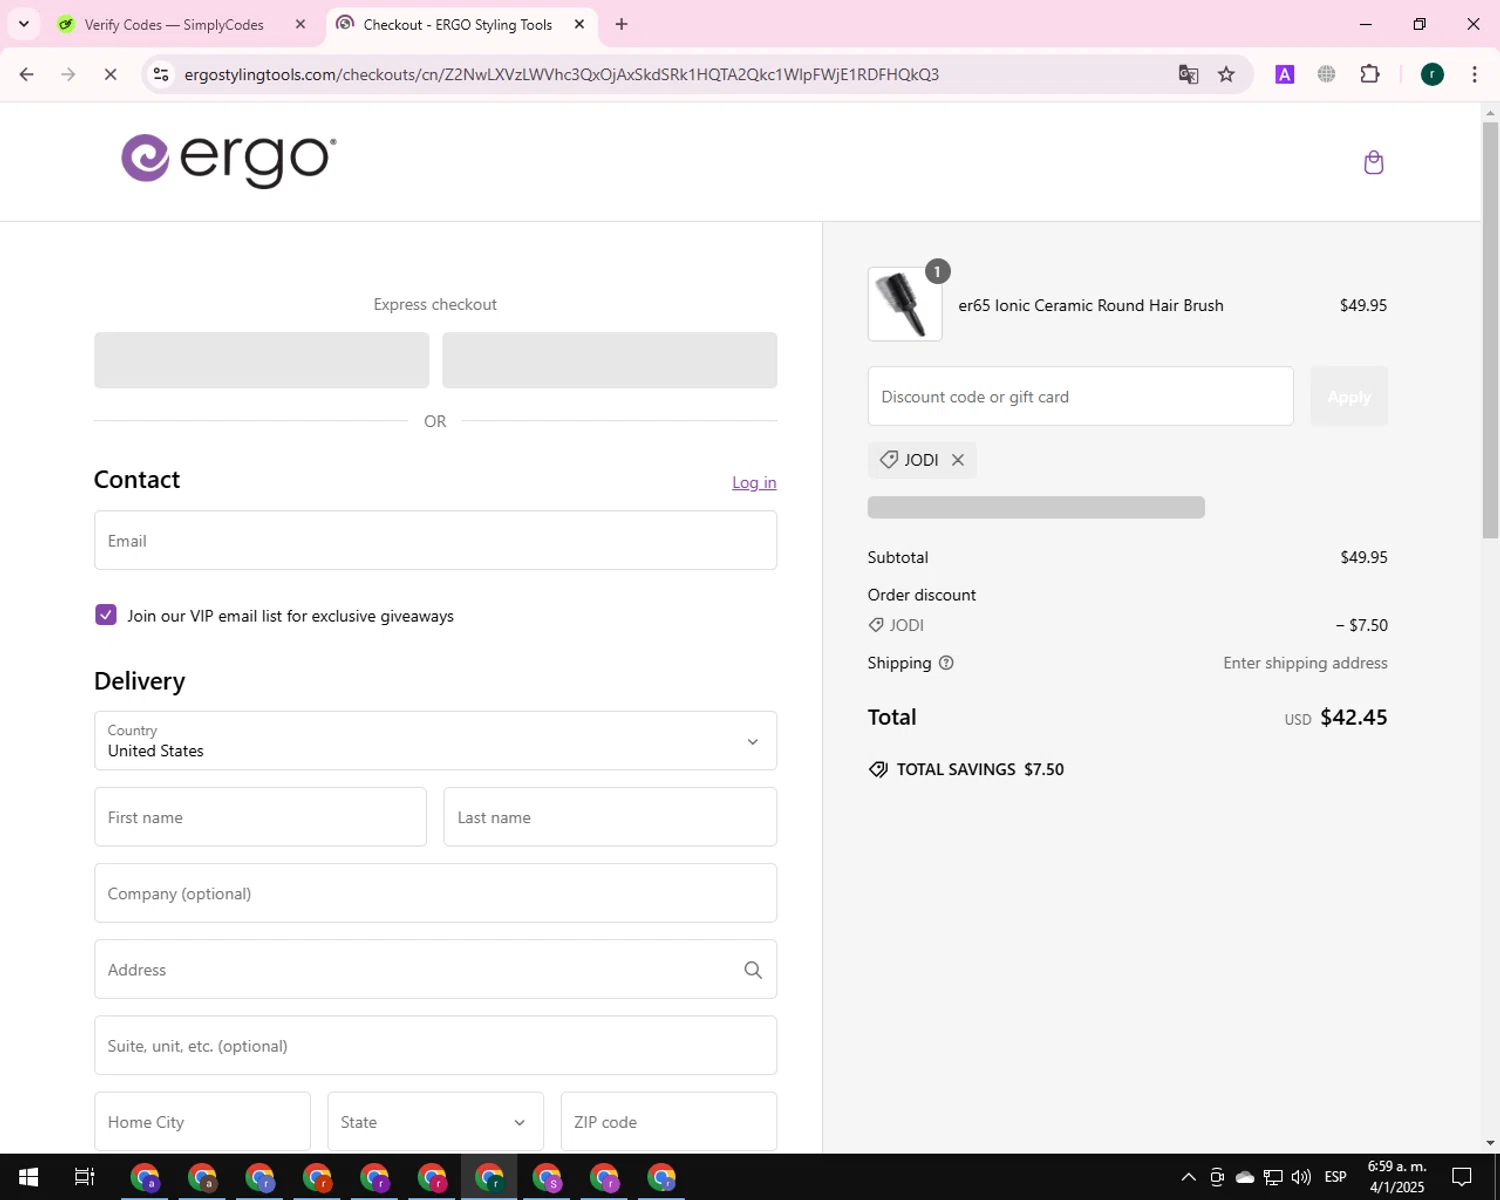Click the Company (optional) field
This screenshot has height=1200, width=1500.
pos(435,893)
